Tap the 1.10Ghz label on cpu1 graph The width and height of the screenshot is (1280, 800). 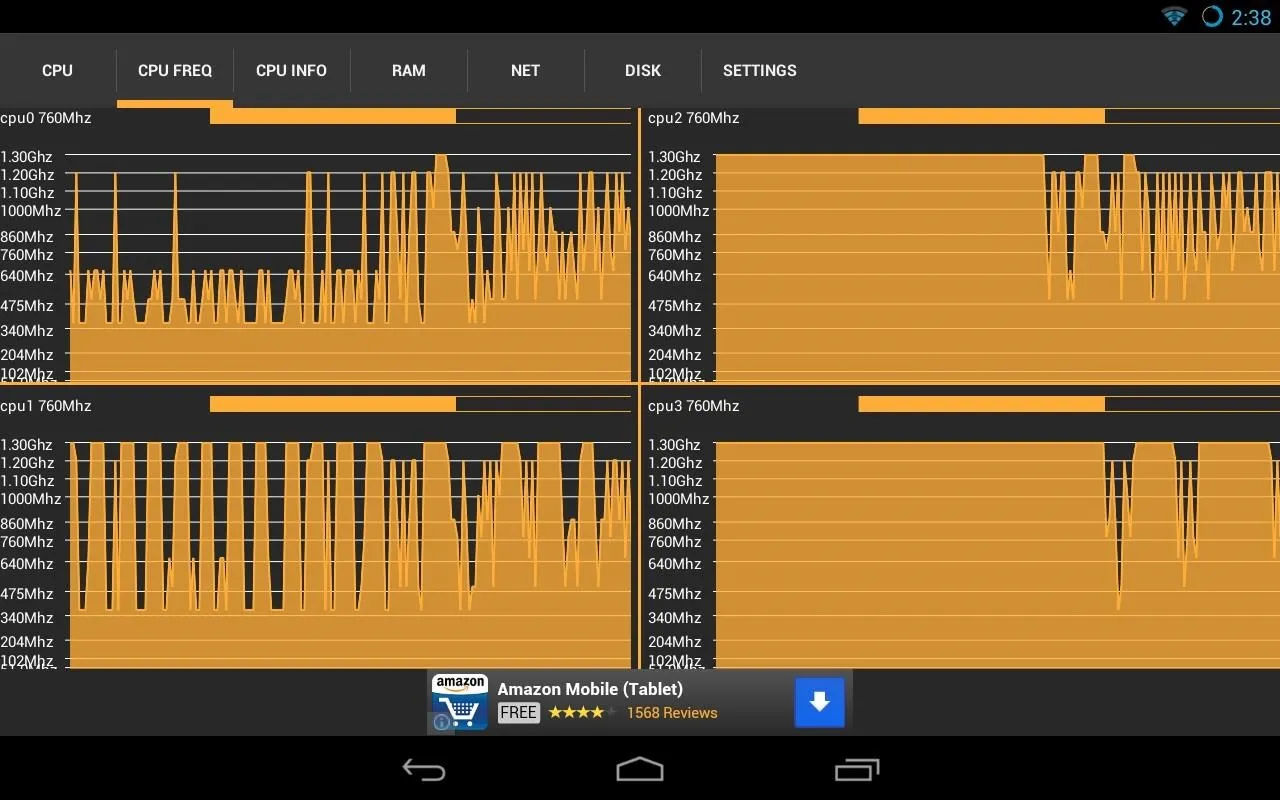[27, 481]
